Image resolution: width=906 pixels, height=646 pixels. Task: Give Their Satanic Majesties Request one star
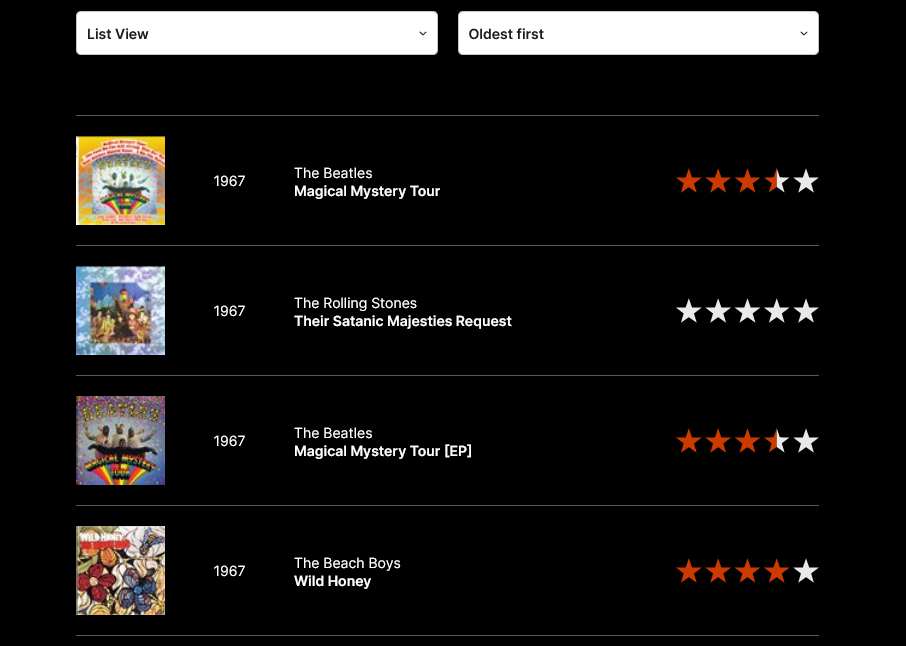[x=688, y=311]
